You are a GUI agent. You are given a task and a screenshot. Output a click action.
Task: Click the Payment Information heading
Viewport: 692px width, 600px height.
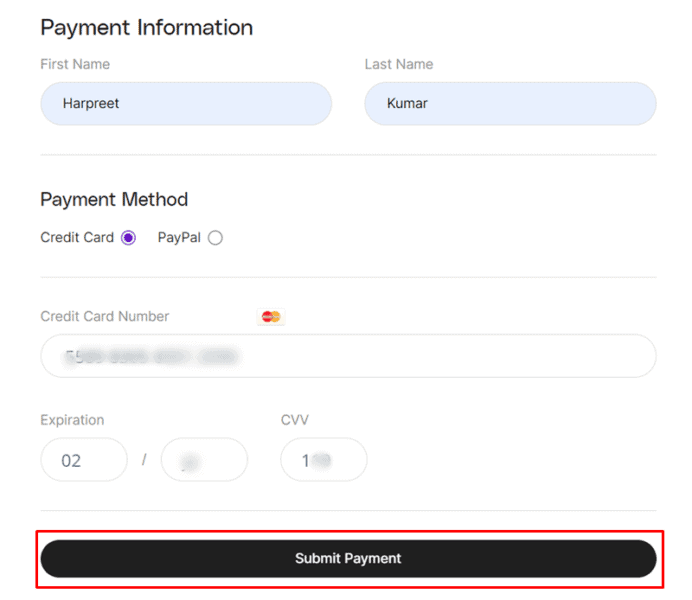pyautogui.click(x=147, y=28)
